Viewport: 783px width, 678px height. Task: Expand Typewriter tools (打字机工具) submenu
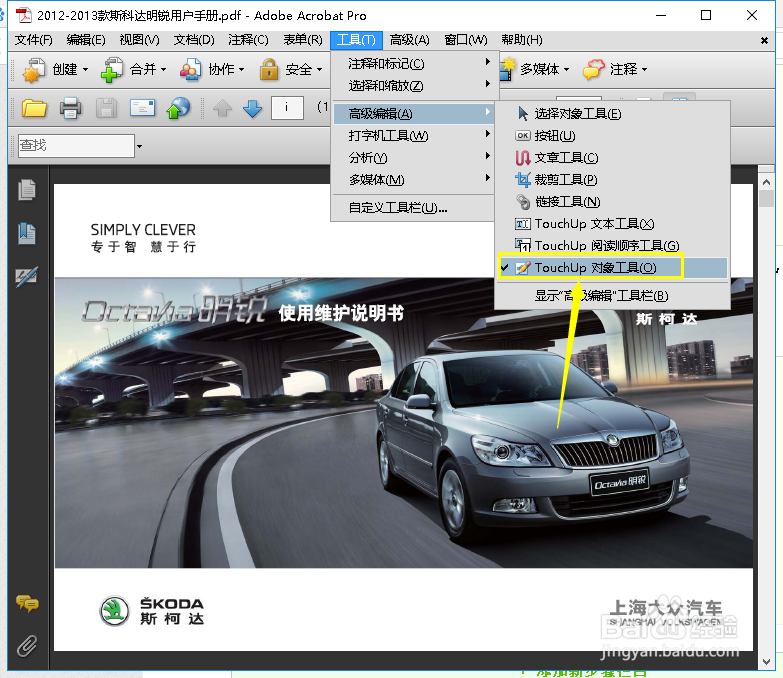pos(414,136)
